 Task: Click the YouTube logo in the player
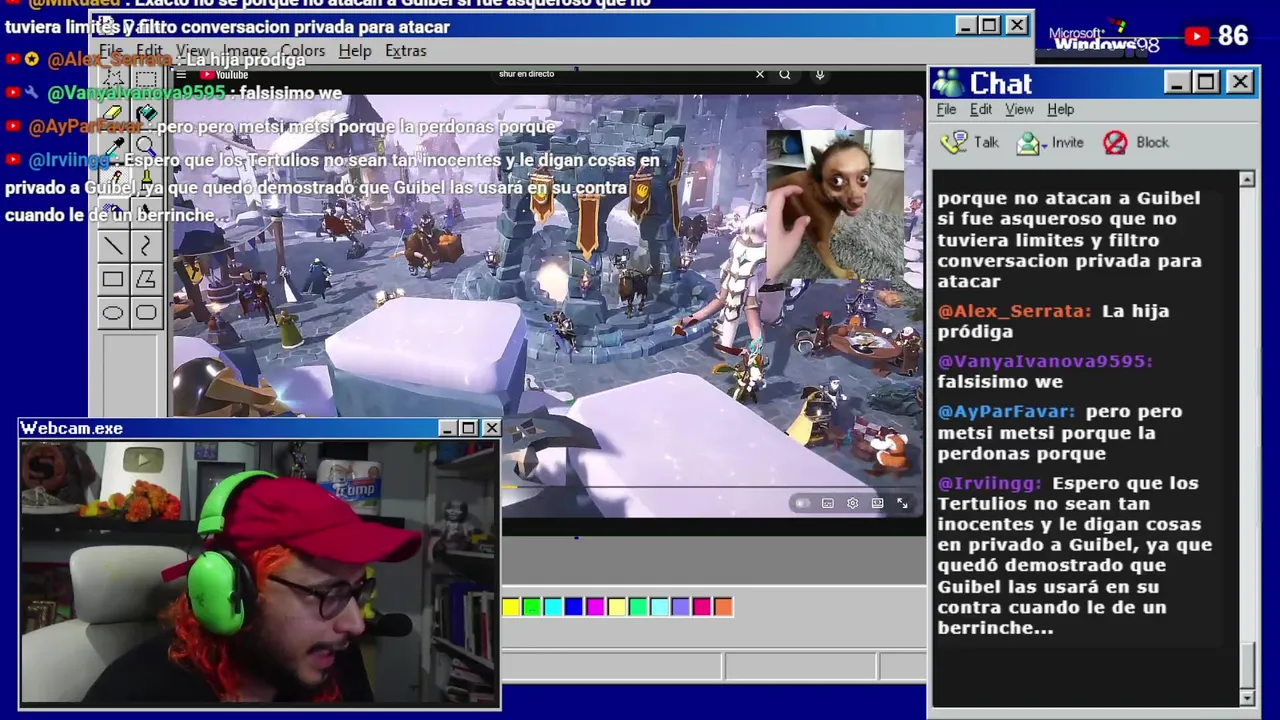[223, 75]
